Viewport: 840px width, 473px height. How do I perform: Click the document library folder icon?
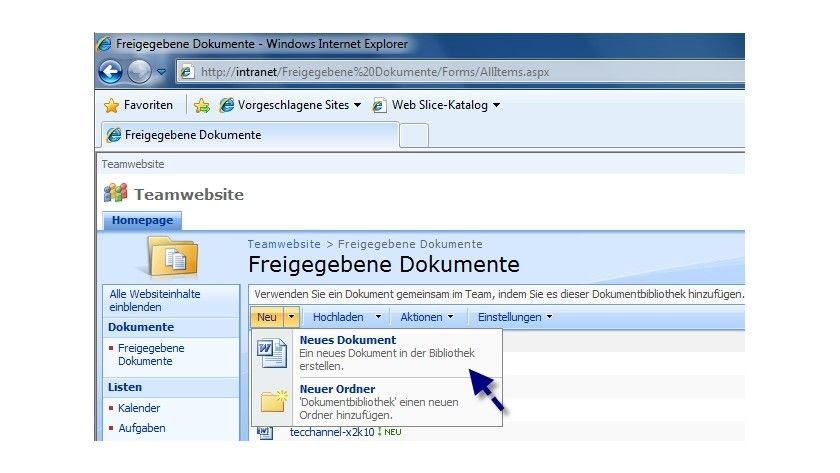pos(172,258)
